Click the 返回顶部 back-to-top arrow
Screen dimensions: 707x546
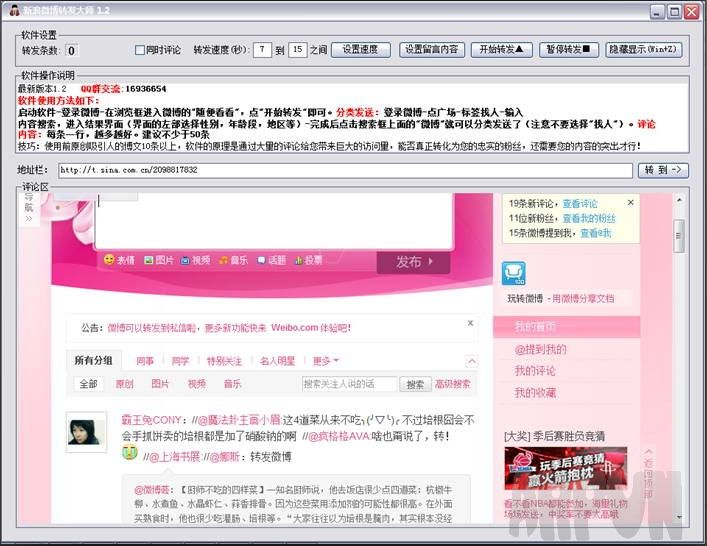coord(648,473)
